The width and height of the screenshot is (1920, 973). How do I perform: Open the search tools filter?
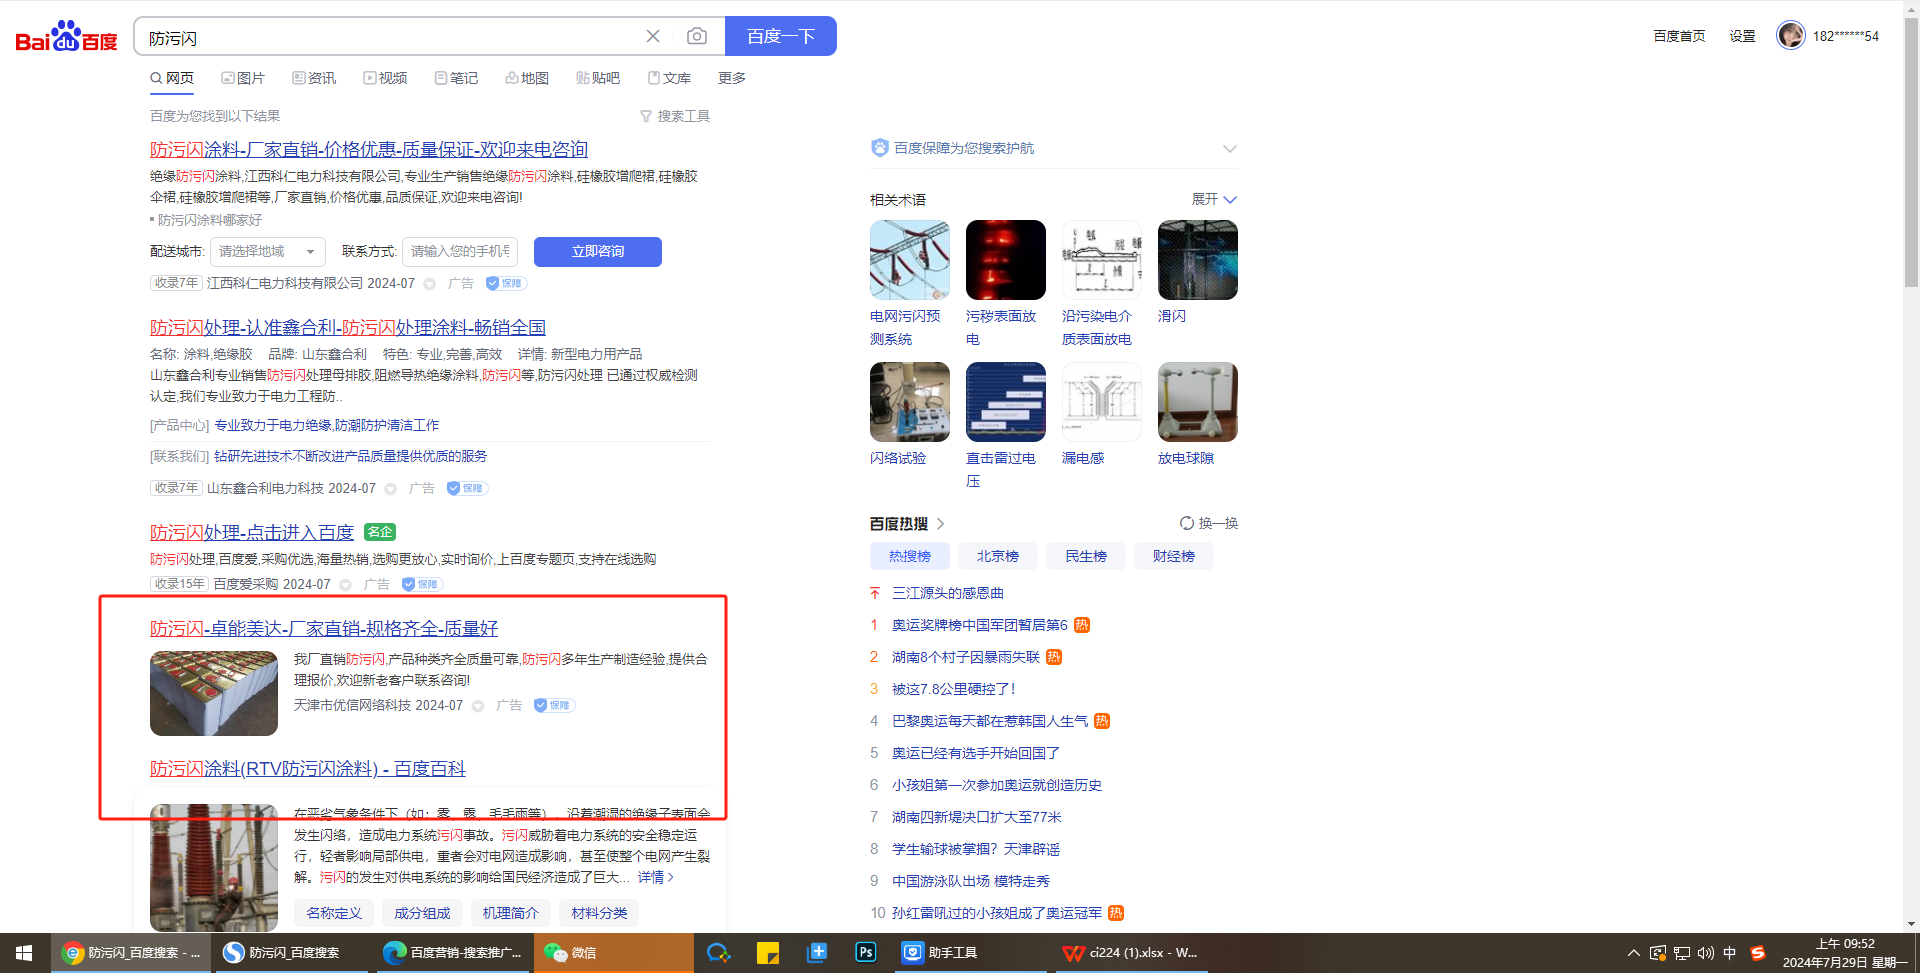pos(675,116)
